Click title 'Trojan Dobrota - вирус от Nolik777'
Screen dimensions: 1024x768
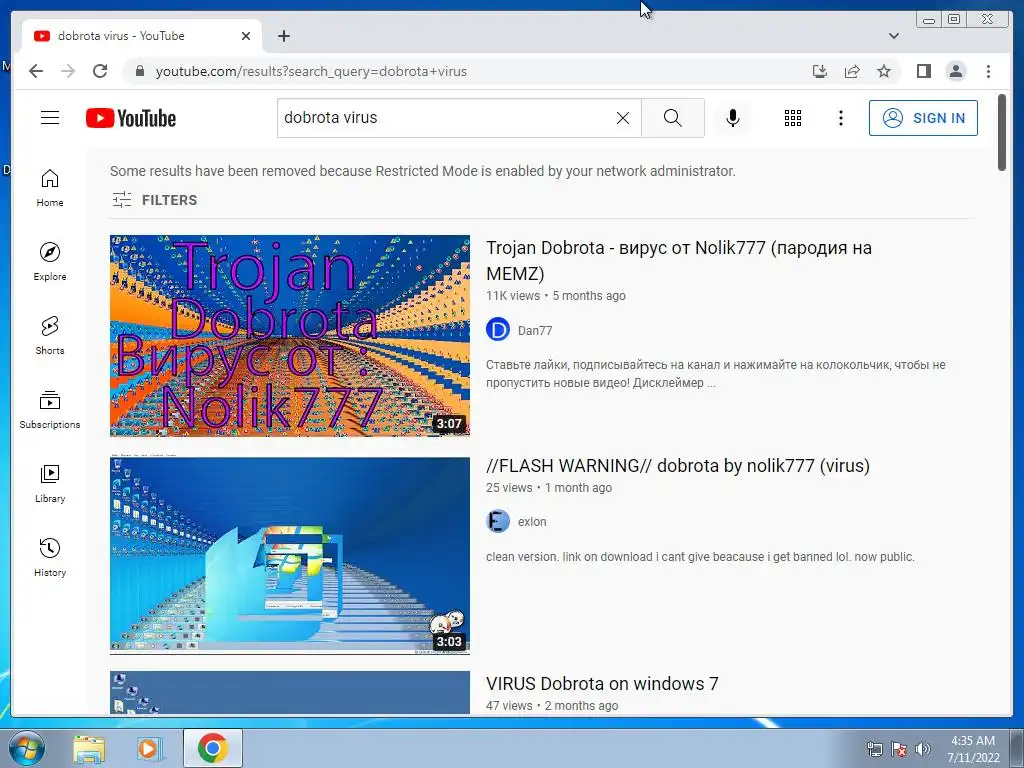[679, 261]
